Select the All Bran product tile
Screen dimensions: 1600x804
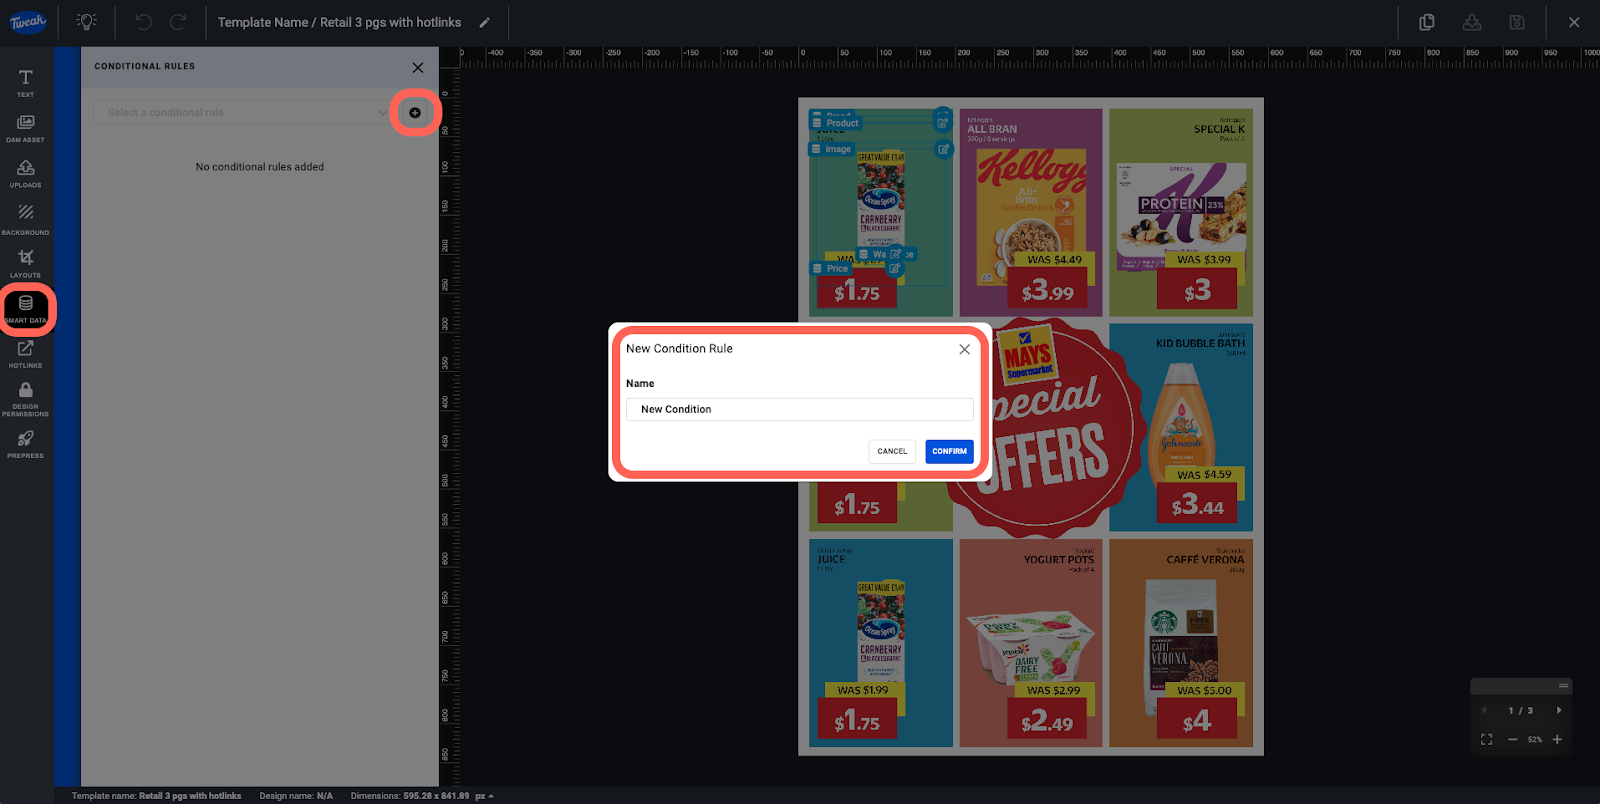tap(1031, 212)
